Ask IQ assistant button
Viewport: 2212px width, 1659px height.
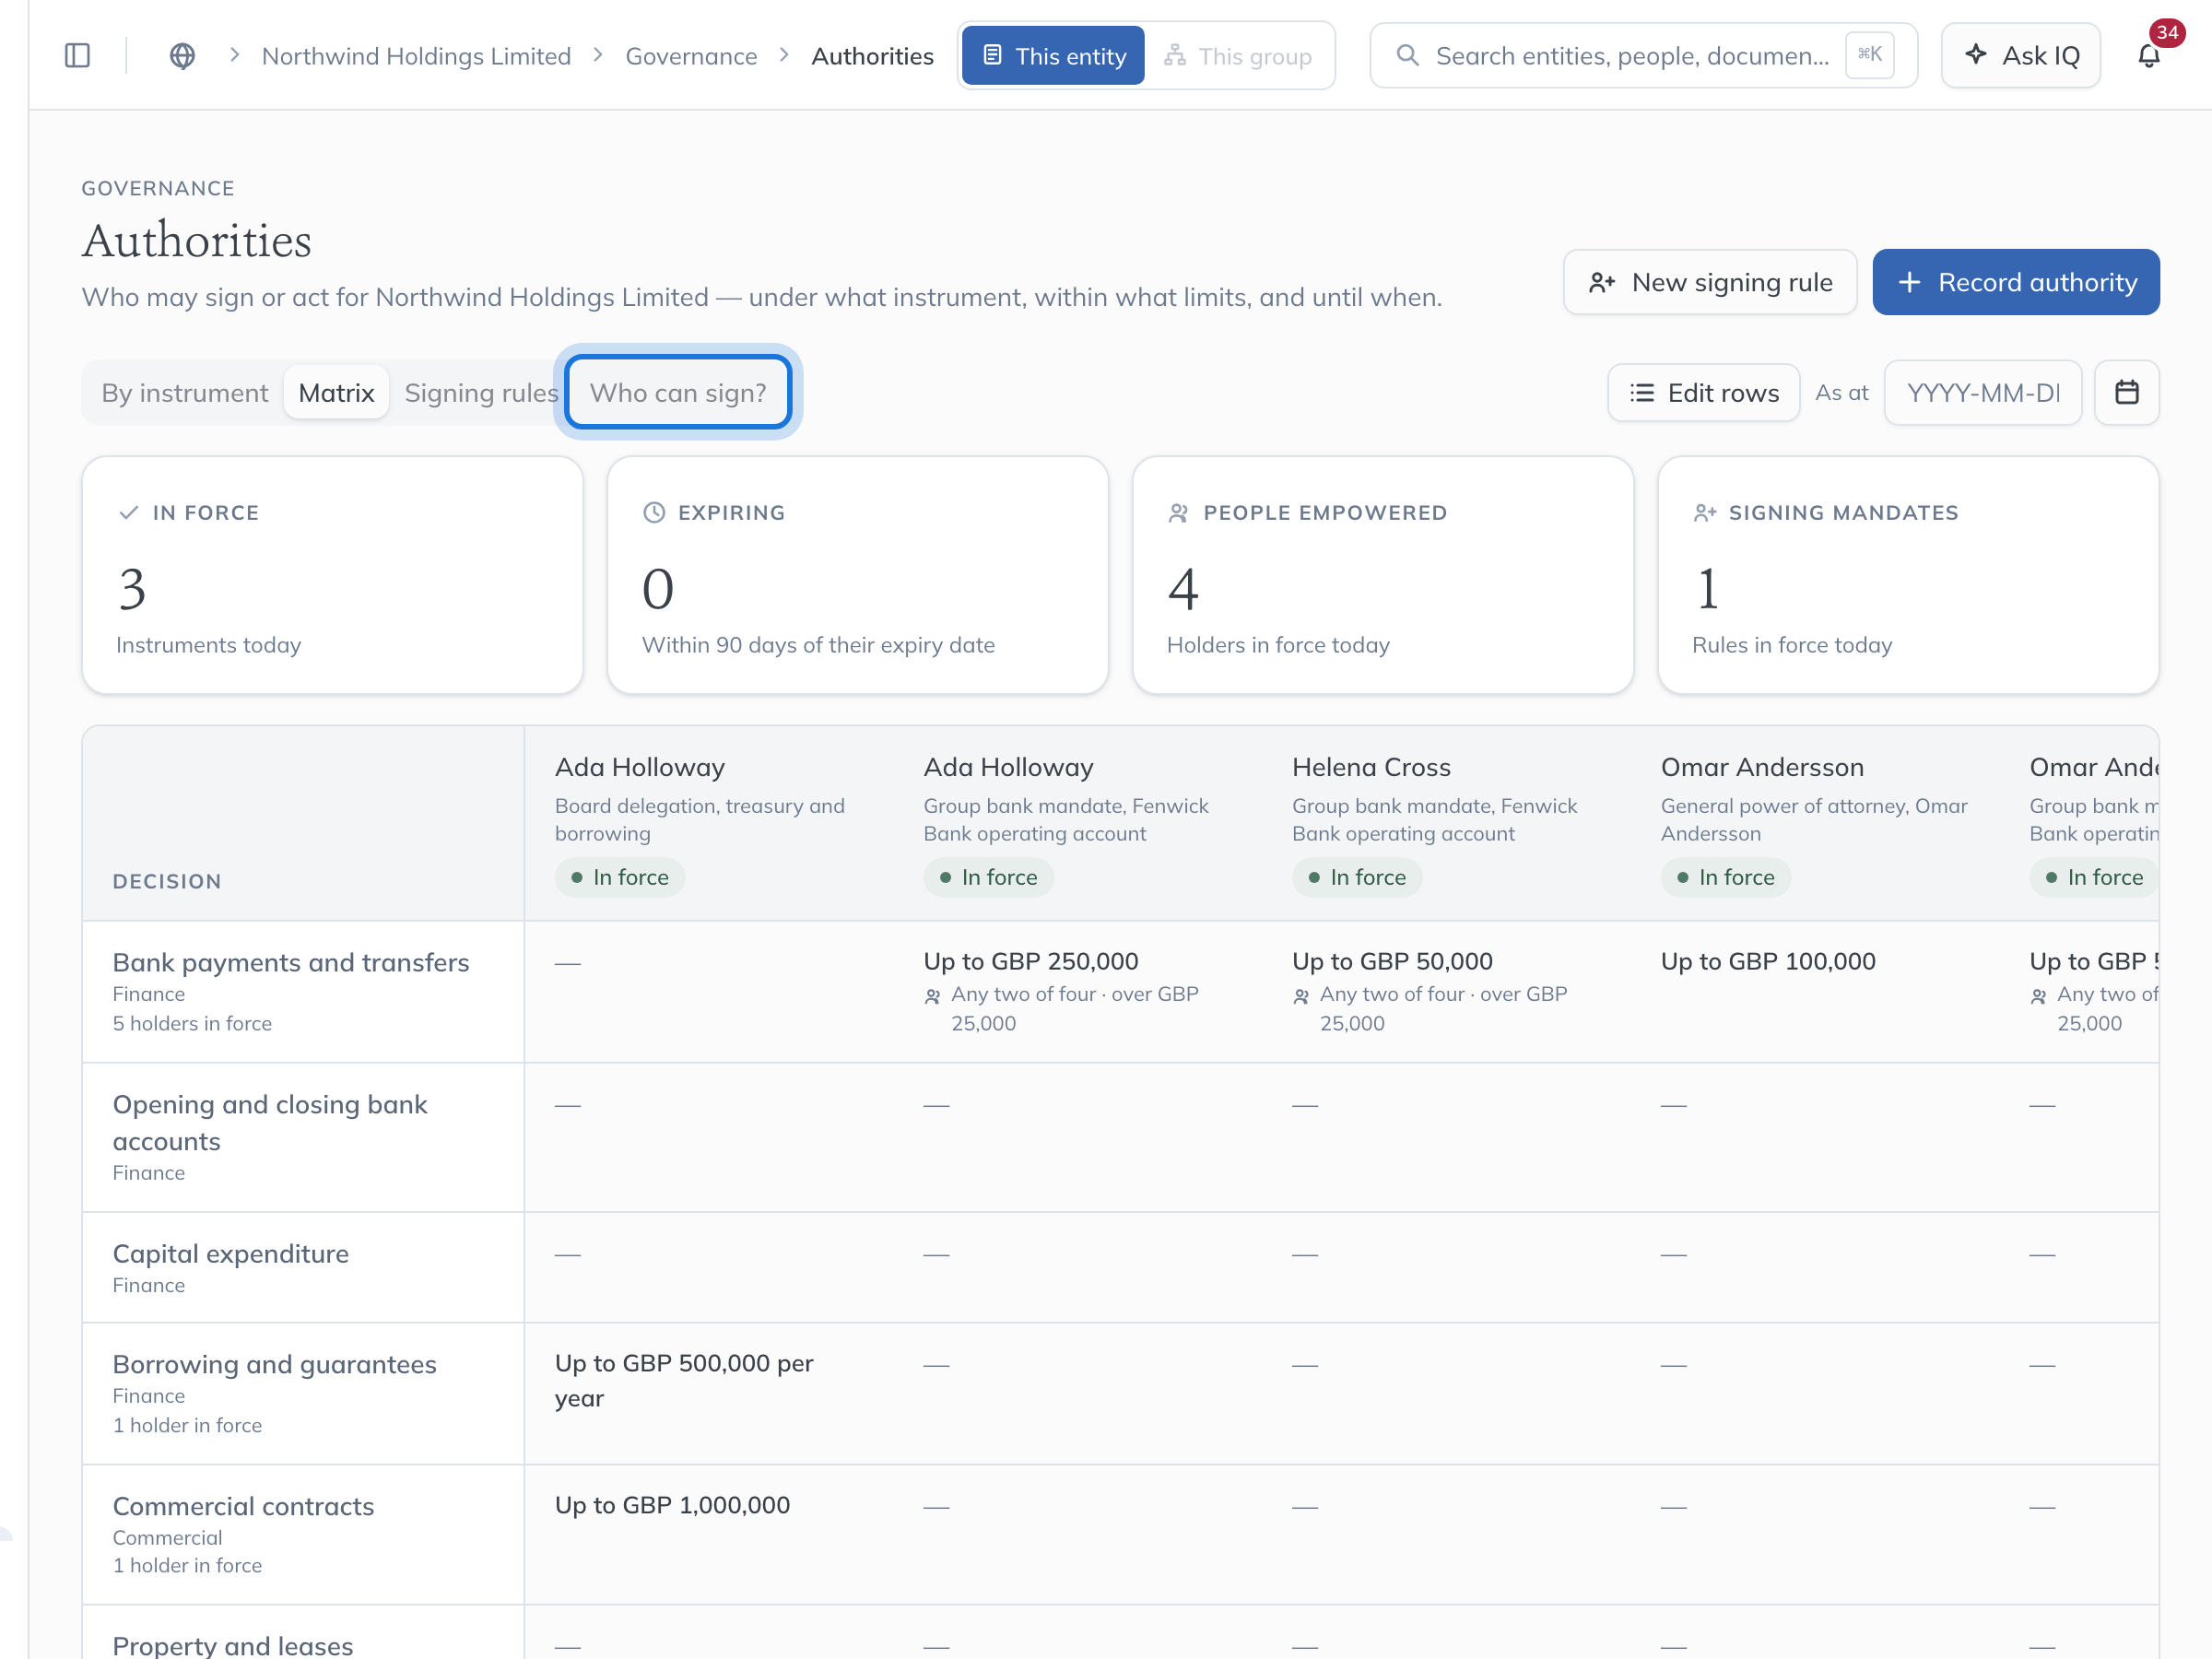click(x=2020, y=56)
